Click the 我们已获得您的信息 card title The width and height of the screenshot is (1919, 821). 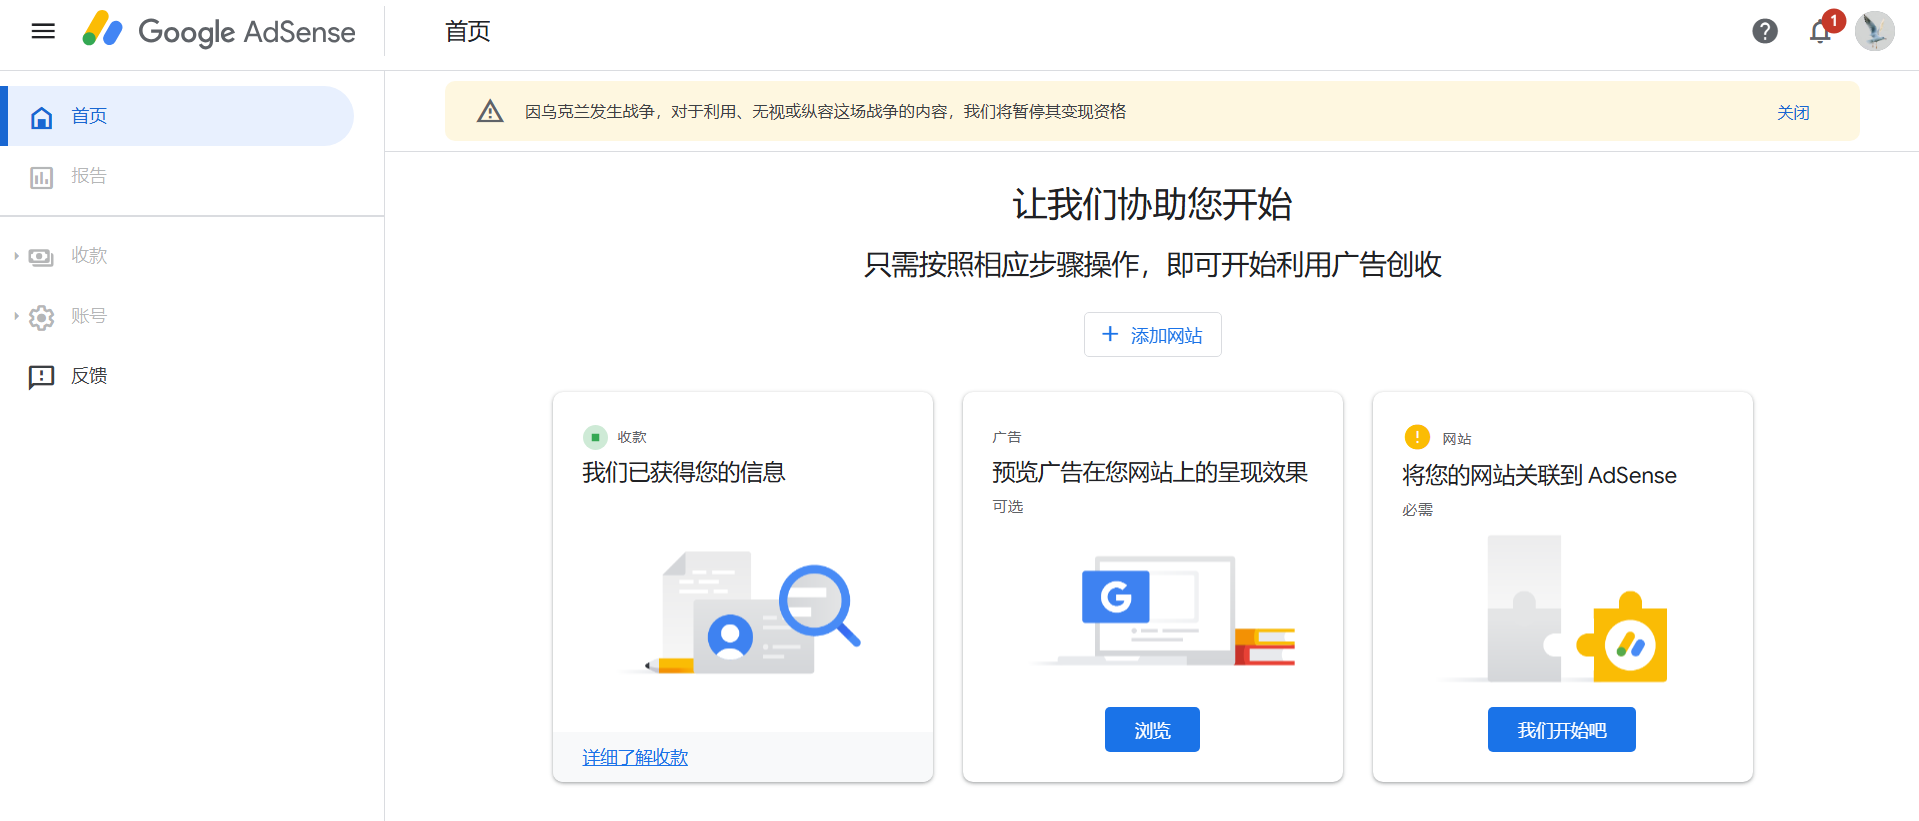[x=684, y=472]
